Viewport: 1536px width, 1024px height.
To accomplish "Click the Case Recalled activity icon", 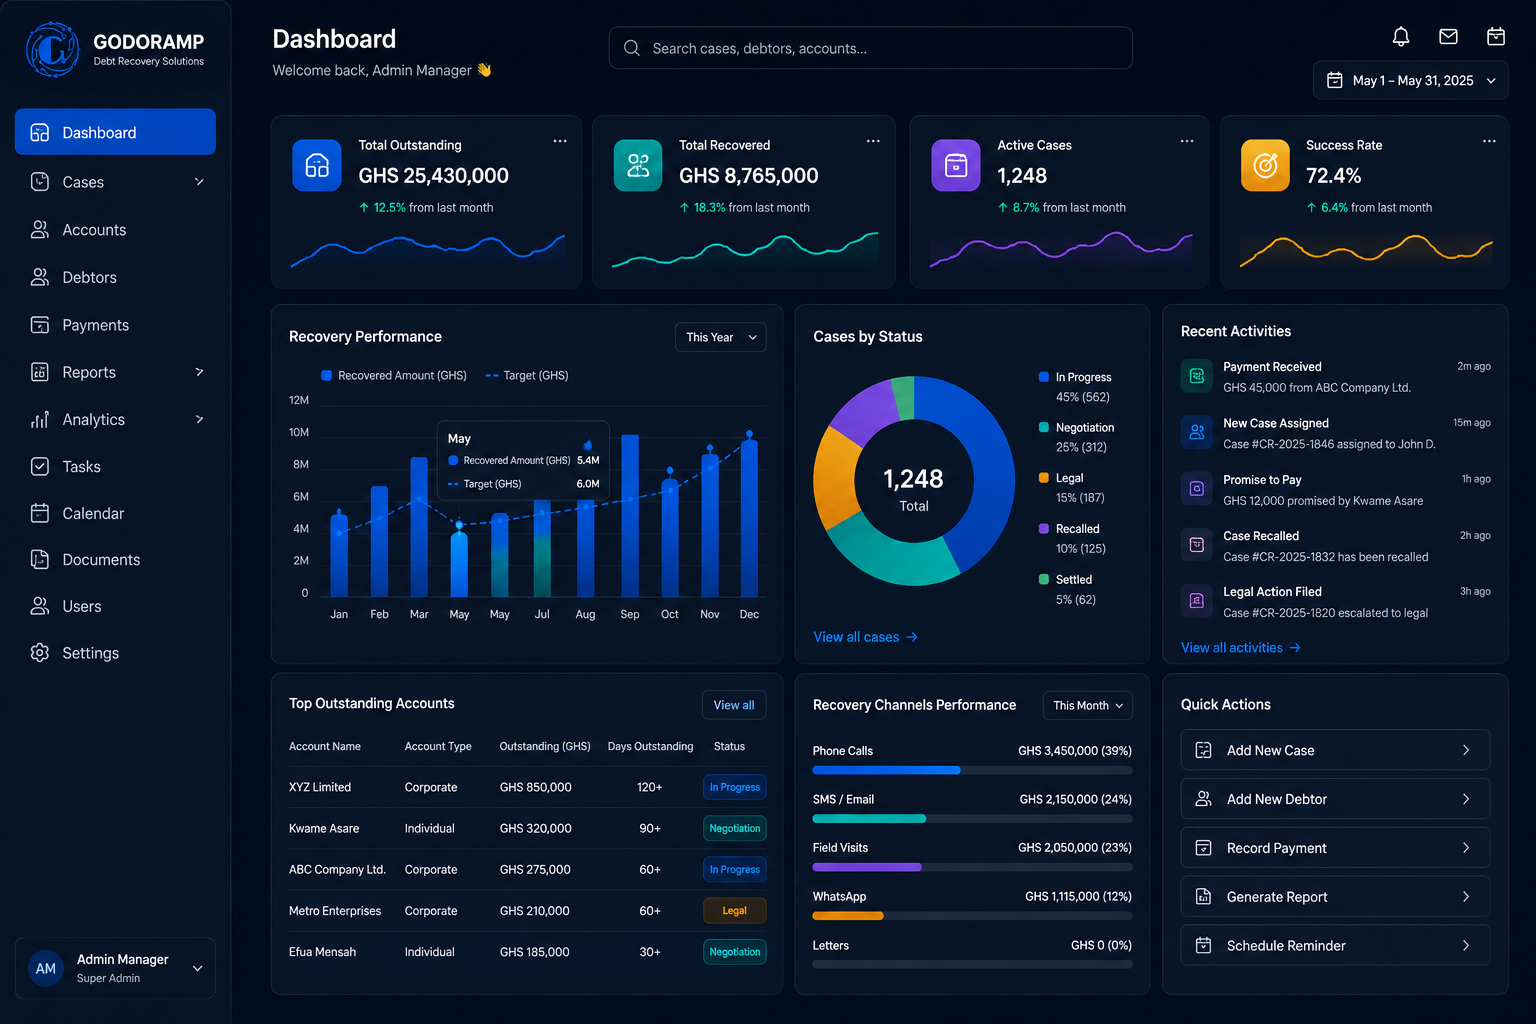I will (1196, 545).
